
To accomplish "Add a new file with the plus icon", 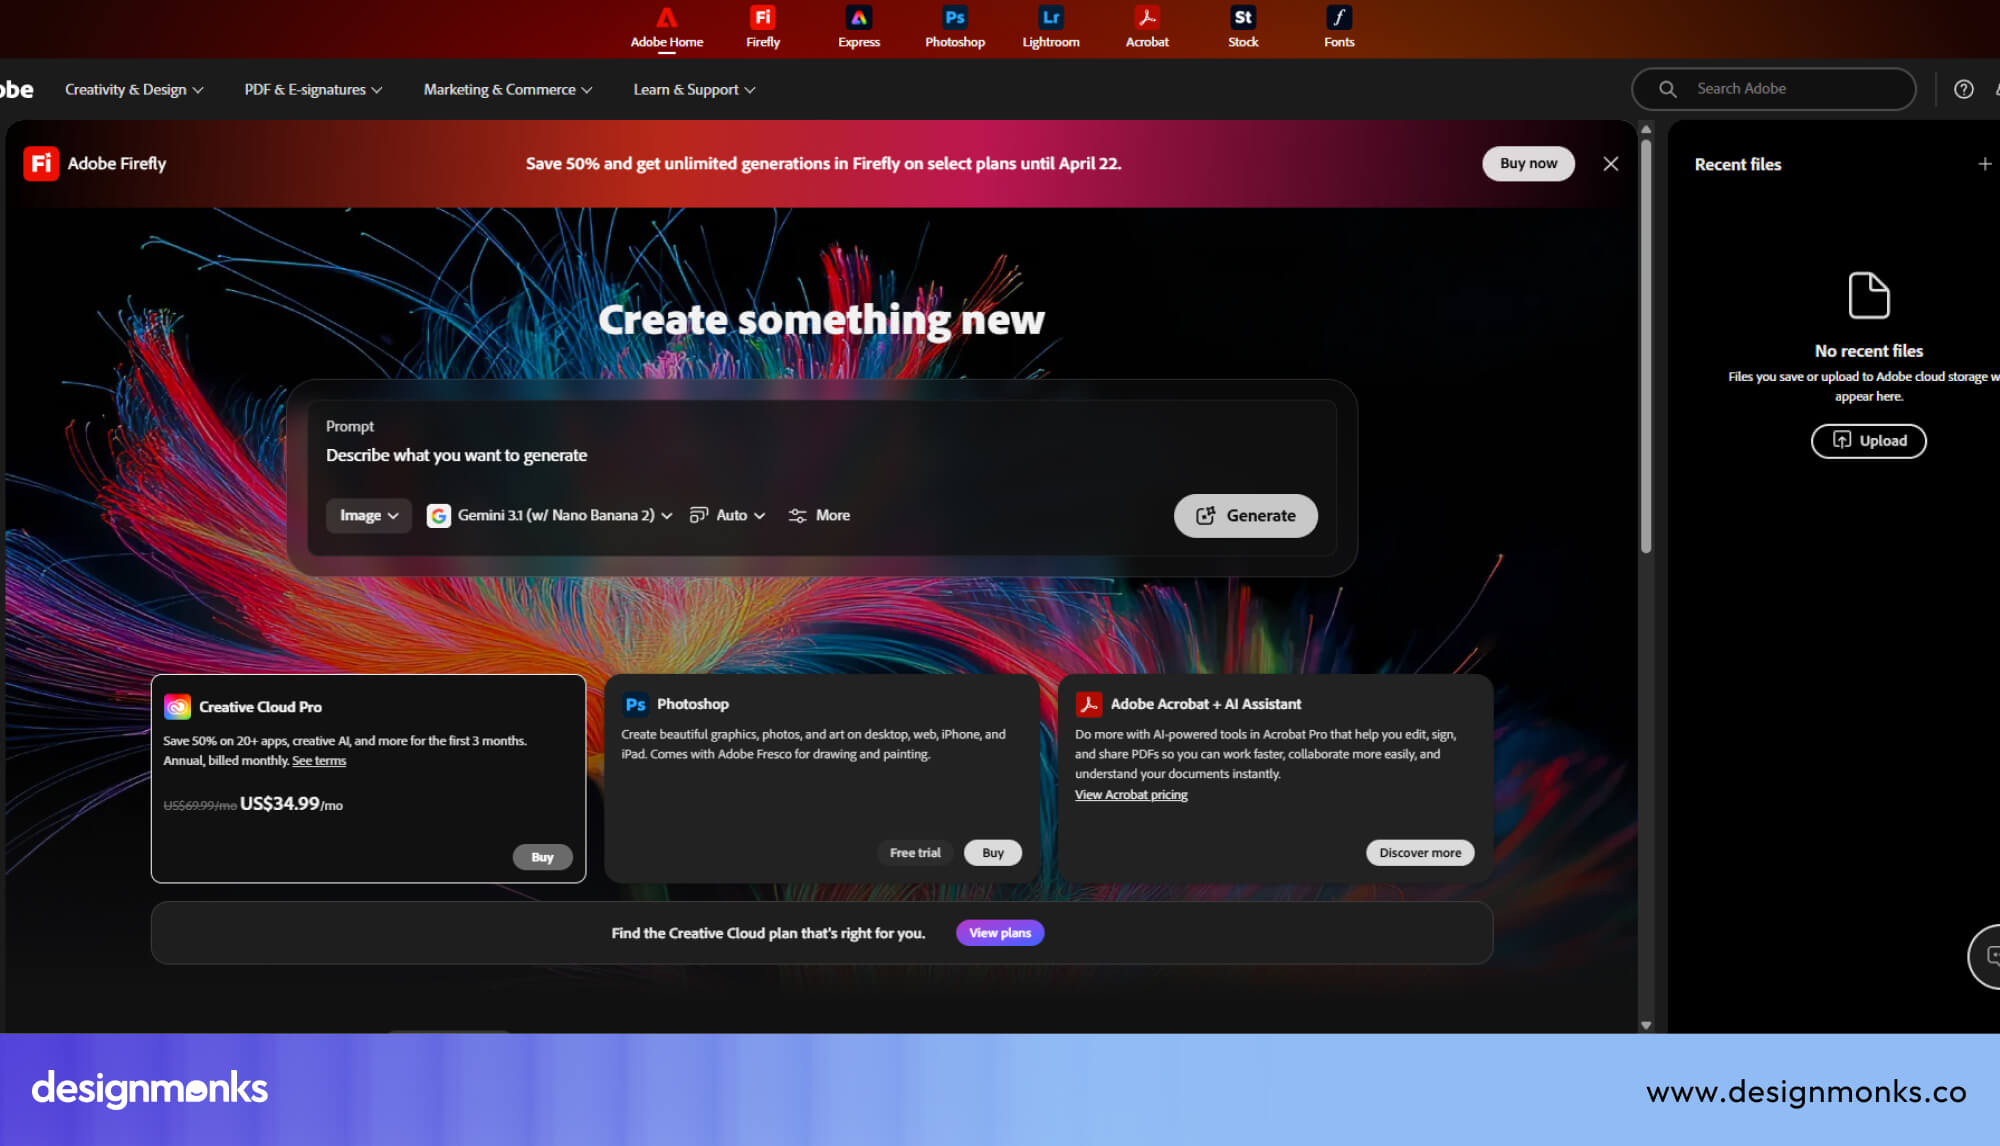I will pyautogui.click(x=1984, y=164).
